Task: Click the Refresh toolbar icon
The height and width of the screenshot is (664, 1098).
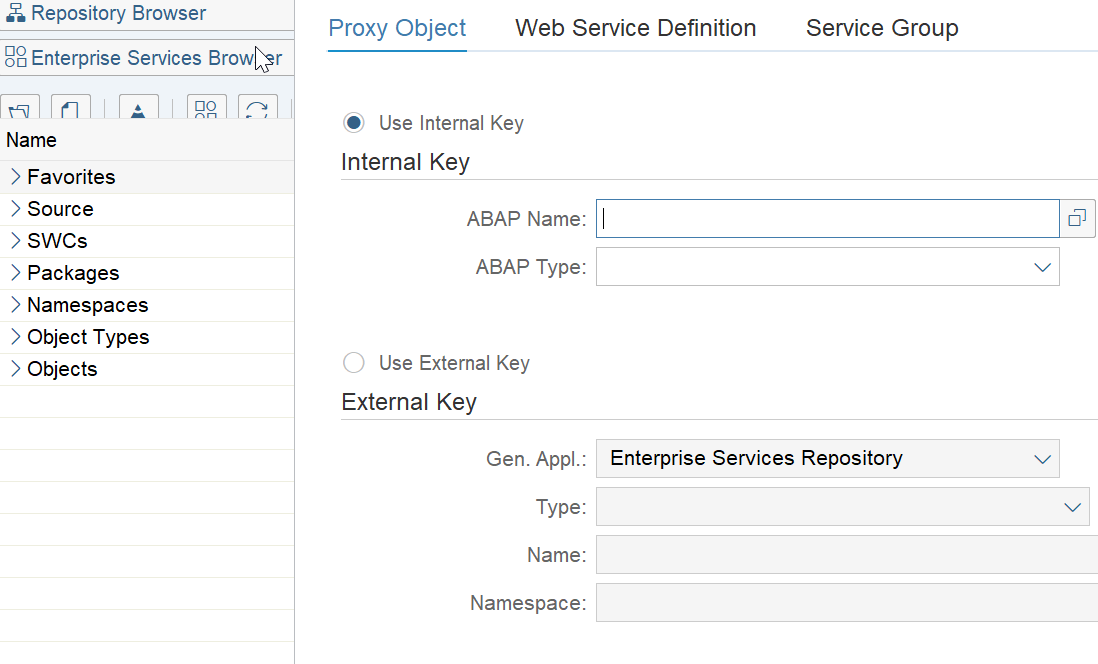Action: [258, 107]
